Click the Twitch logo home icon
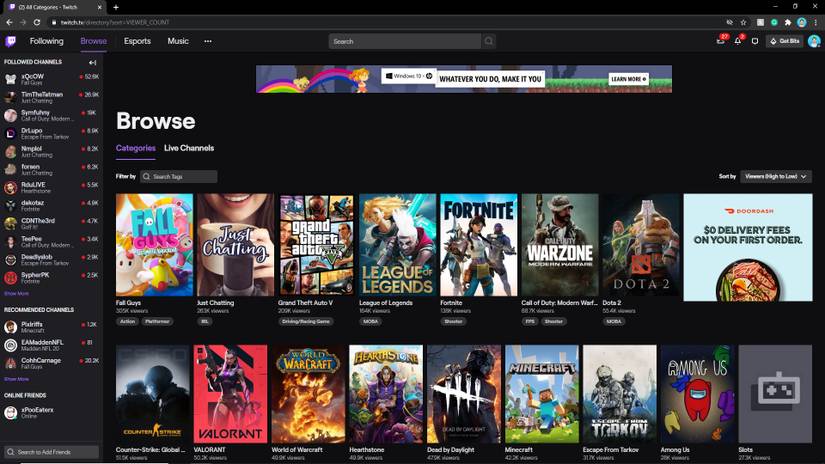 11,41
